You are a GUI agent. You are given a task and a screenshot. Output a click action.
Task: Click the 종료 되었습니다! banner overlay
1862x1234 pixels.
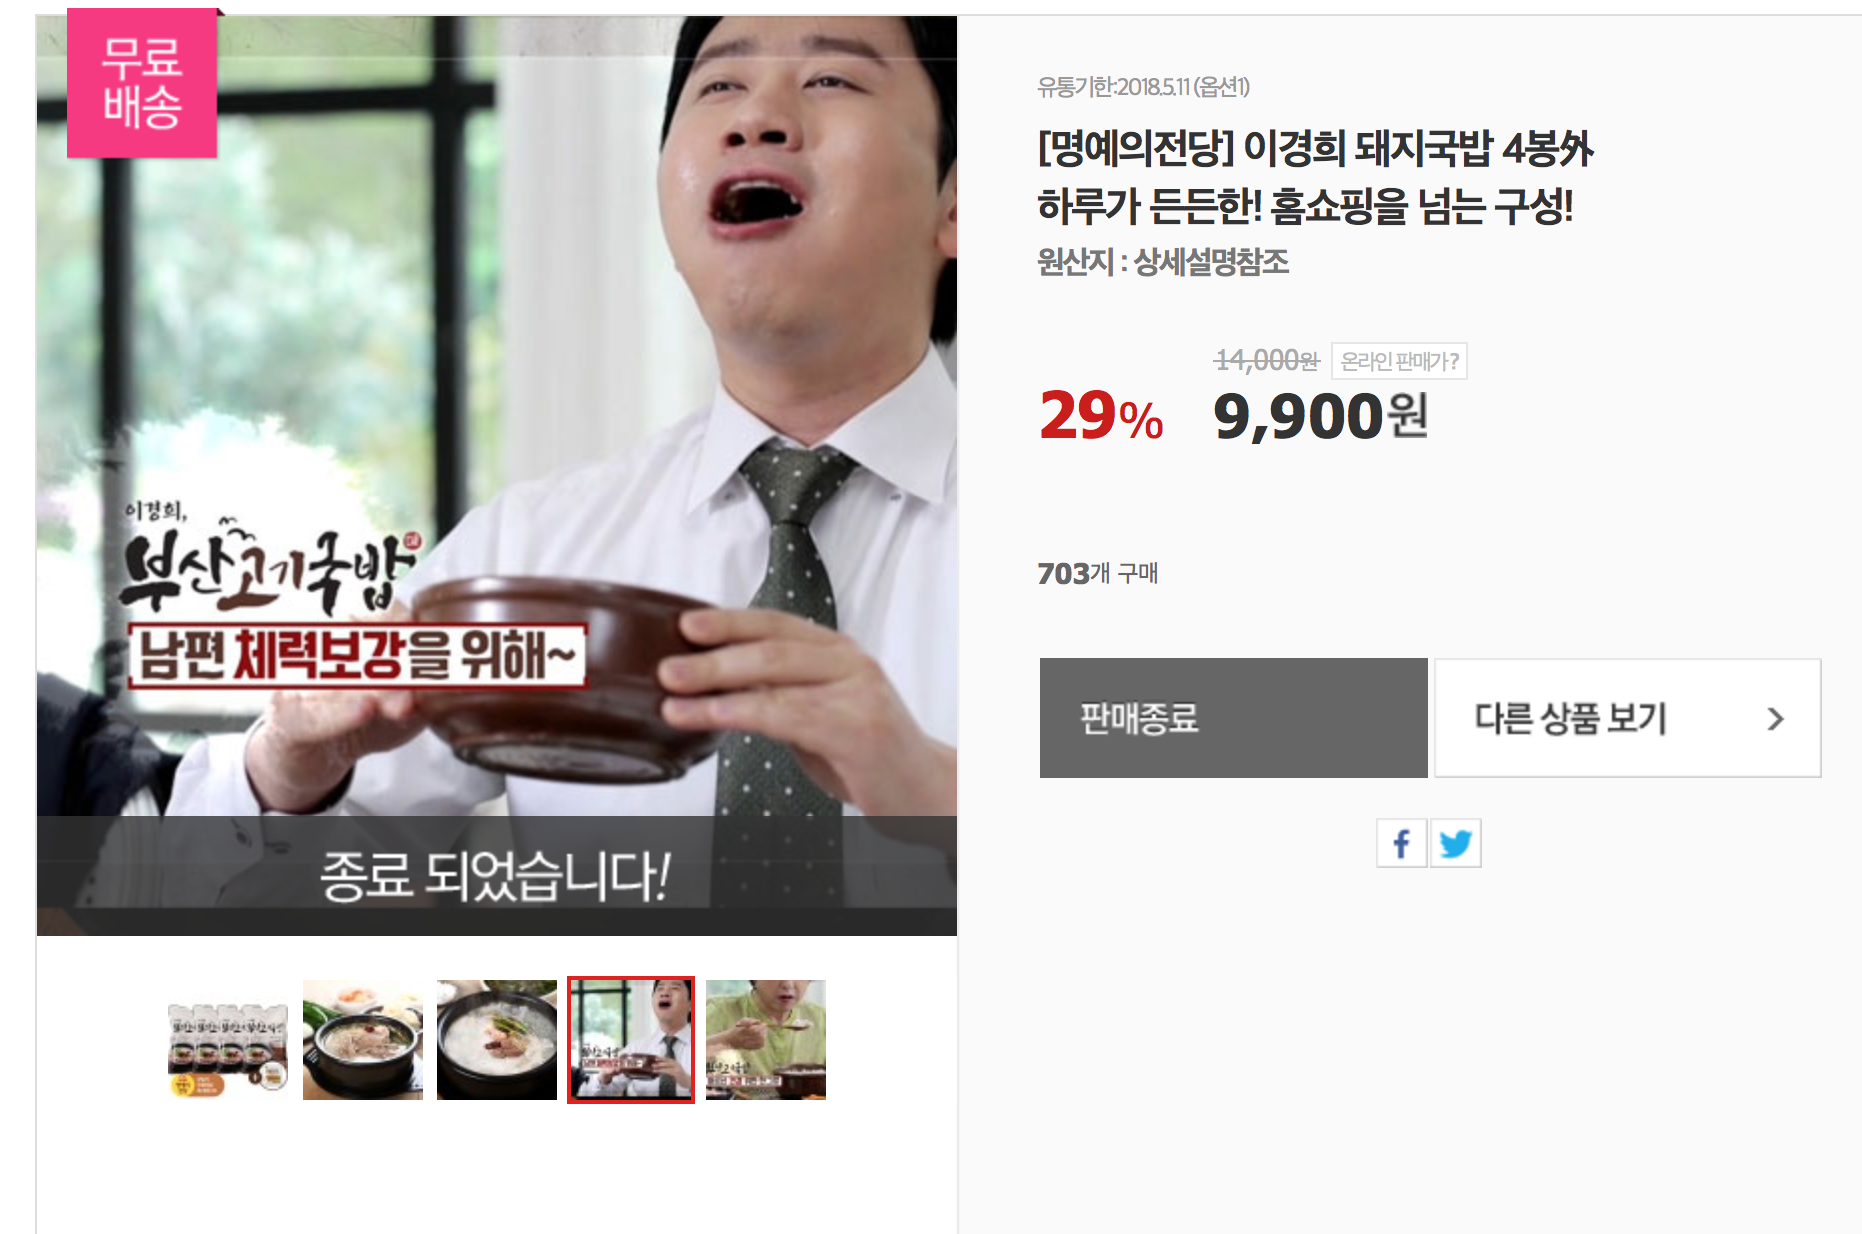tap(497, 876)
